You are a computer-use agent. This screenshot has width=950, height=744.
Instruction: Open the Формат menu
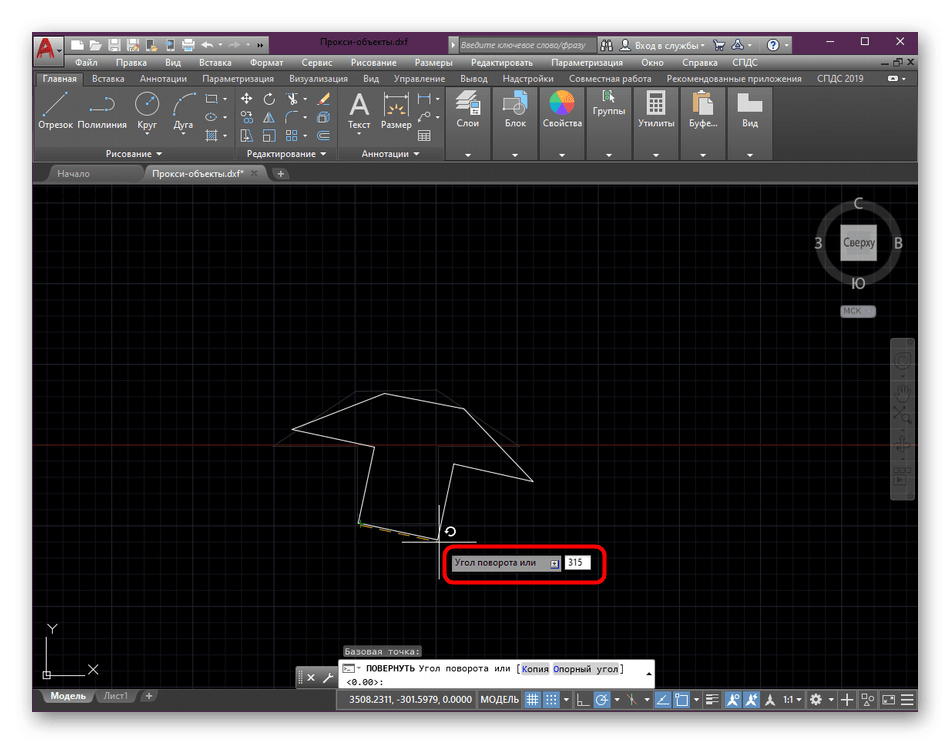click(x=266, y=62)
